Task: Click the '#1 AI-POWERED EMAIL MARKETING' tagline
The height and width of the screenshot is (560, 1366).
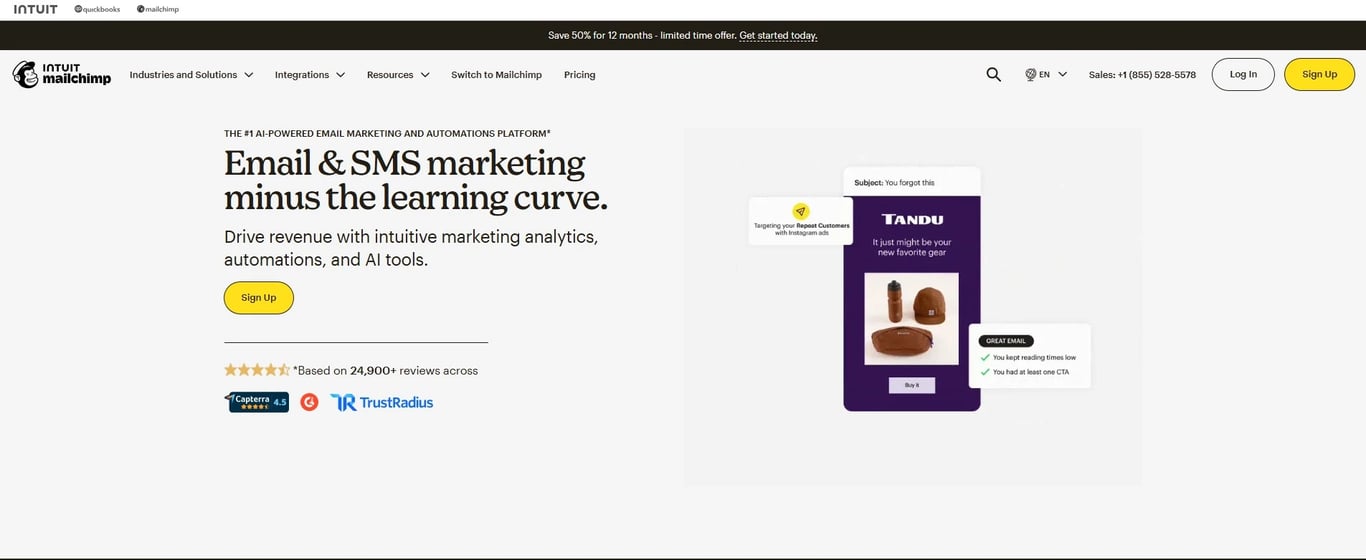Action: 388,133
